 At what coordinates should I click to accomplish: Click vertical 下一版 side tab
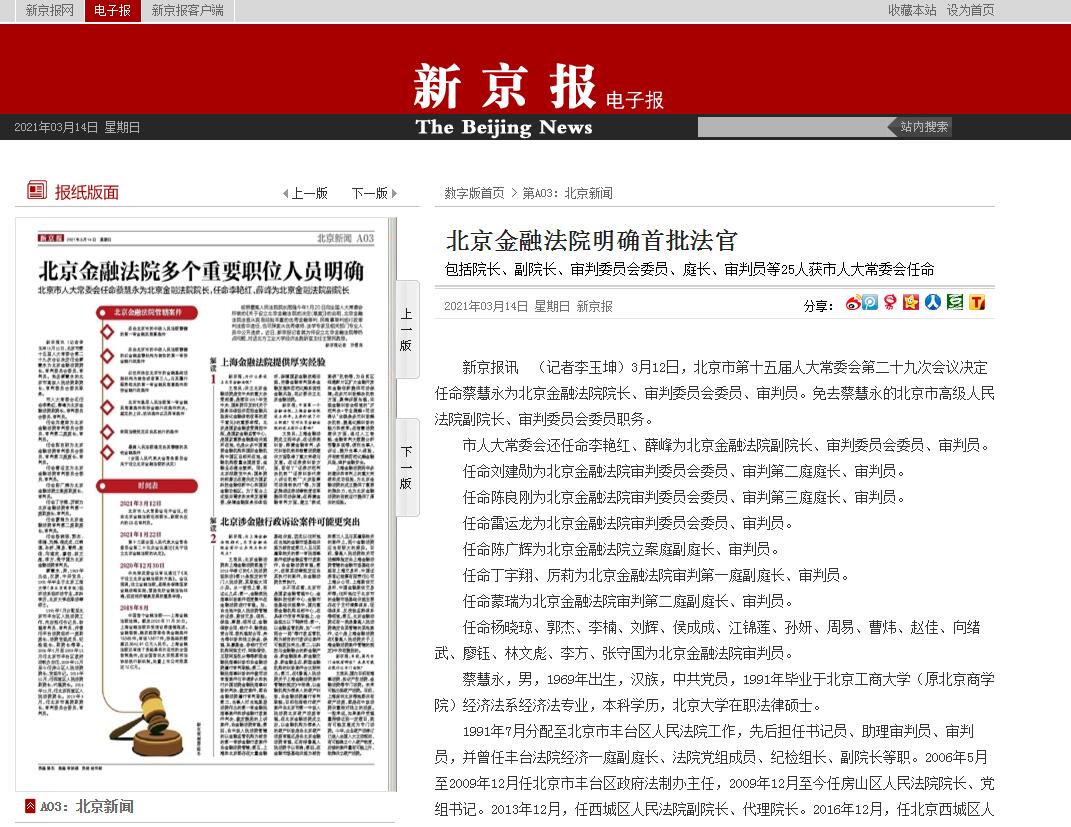click(406, 467)
